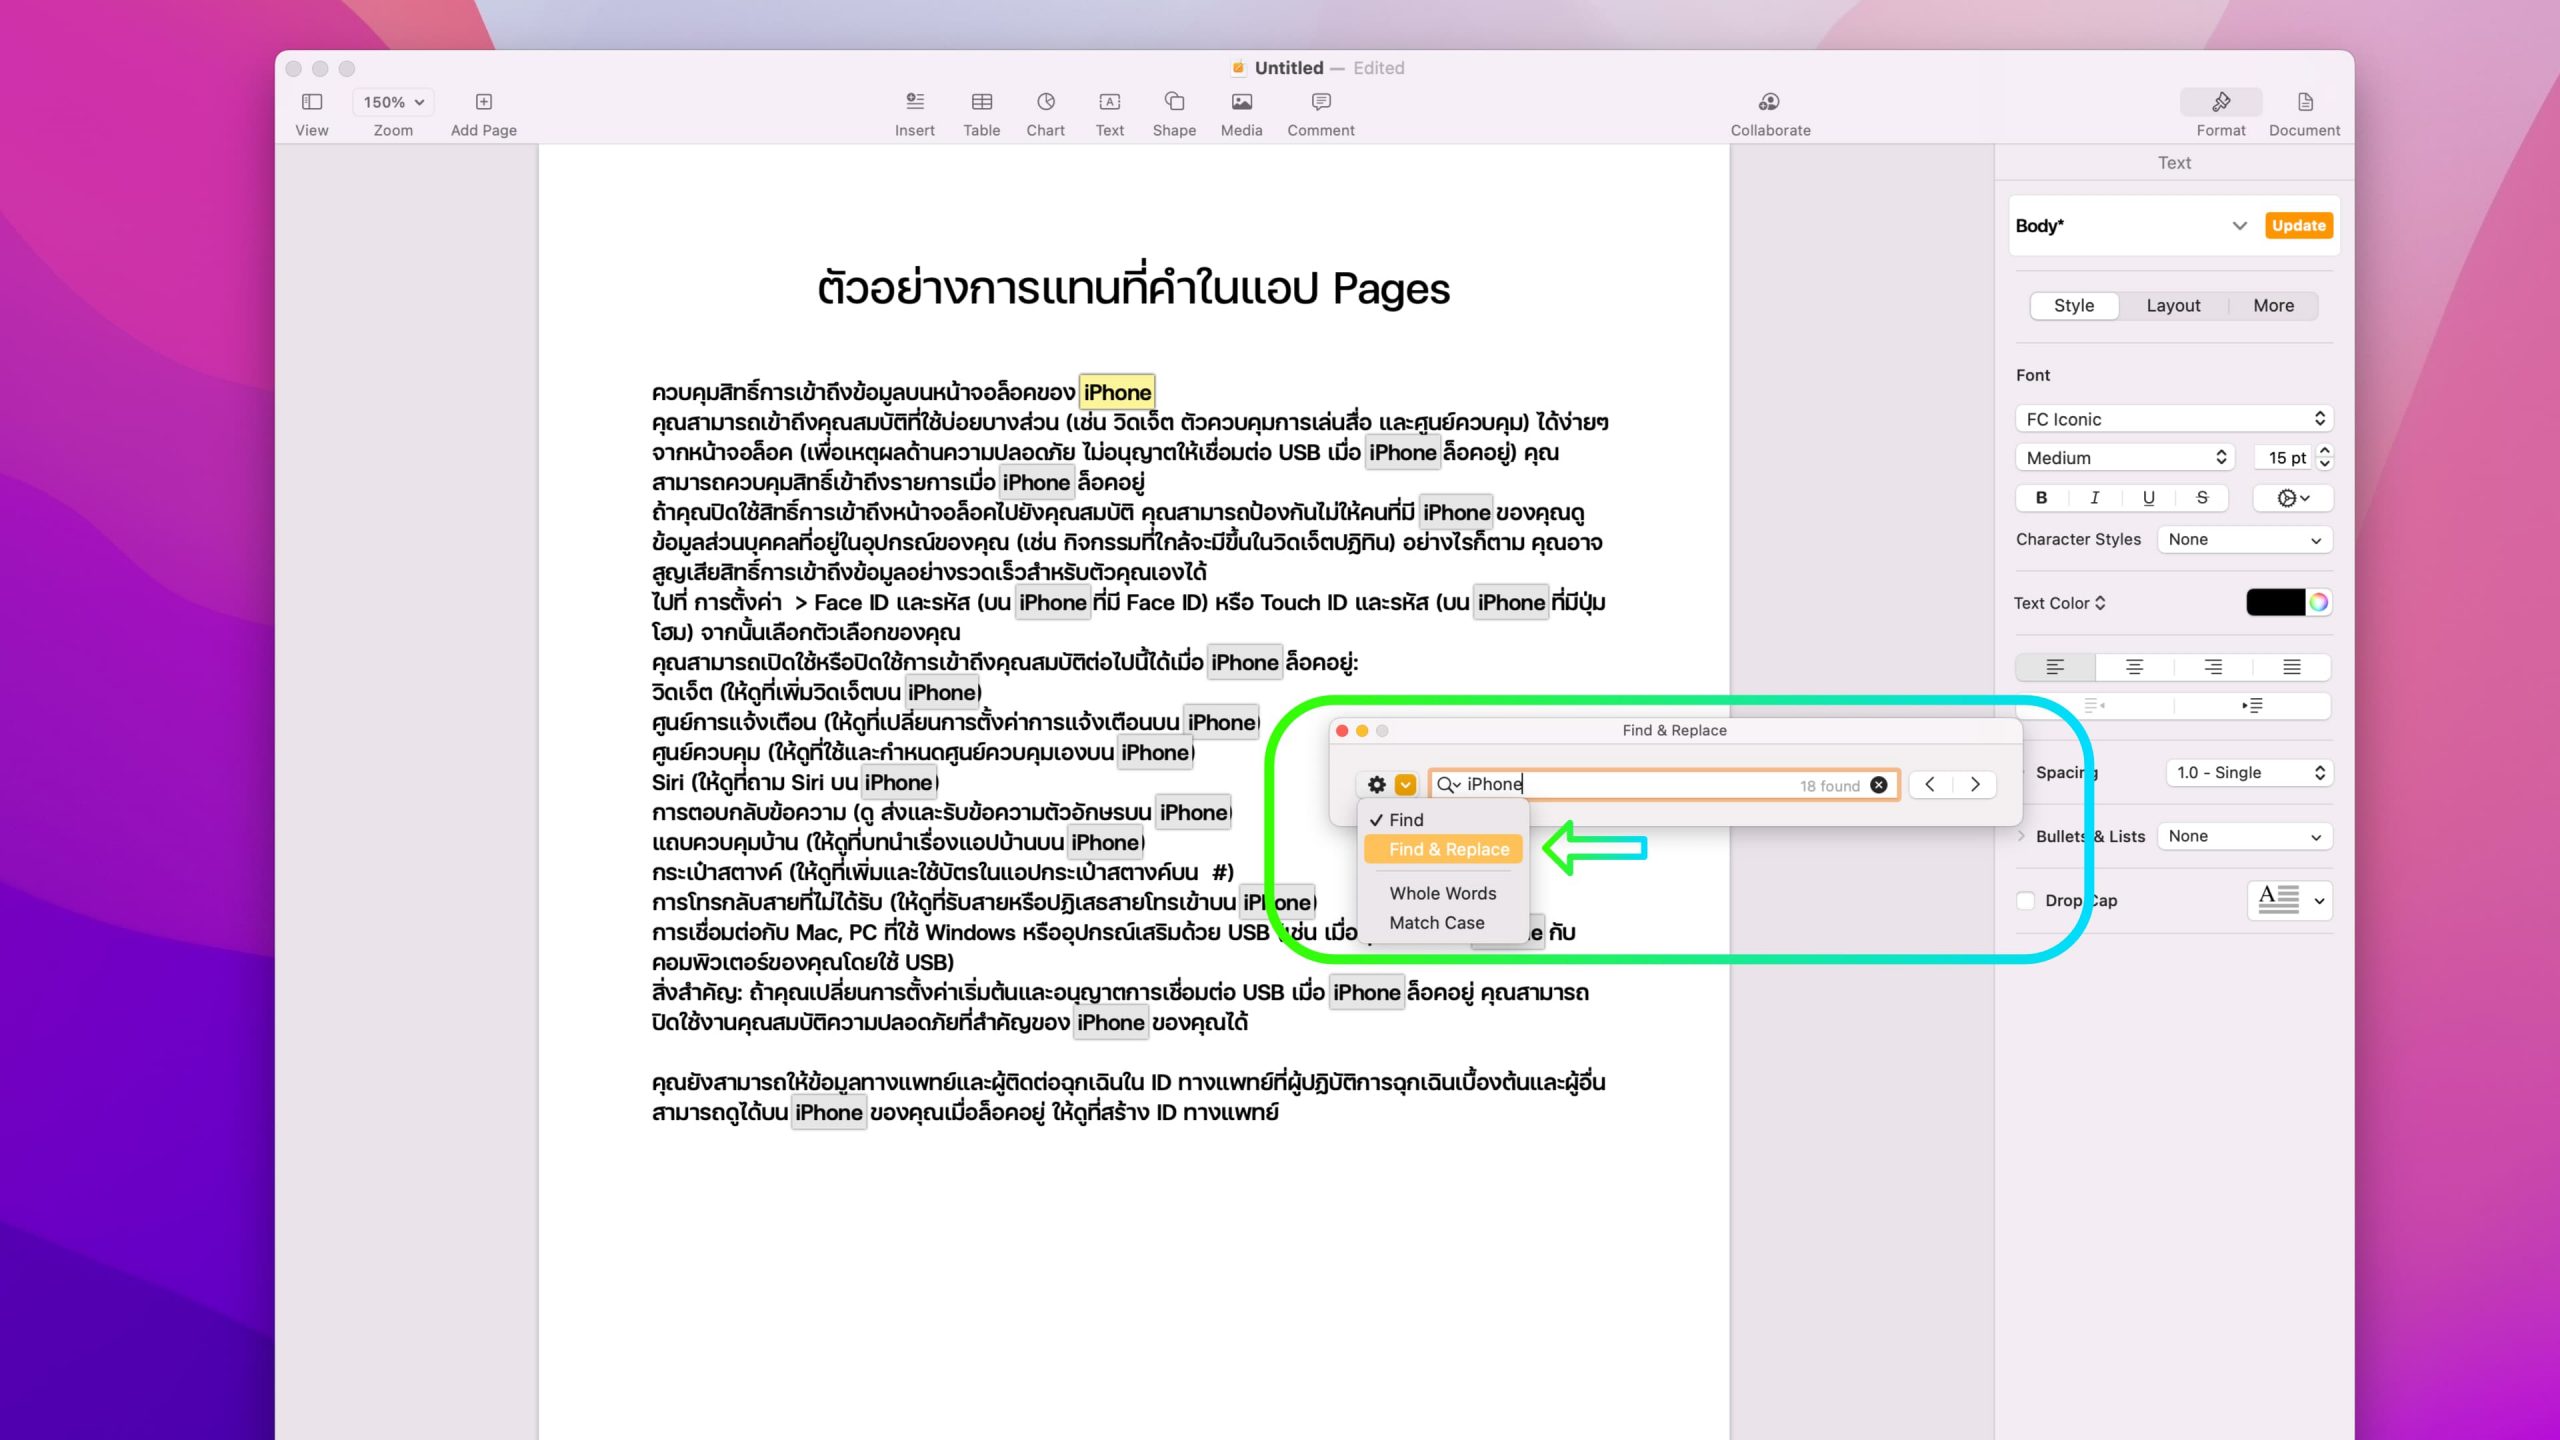
Task: Insert a Shape using the toolbar
Action: (1174, 102)
